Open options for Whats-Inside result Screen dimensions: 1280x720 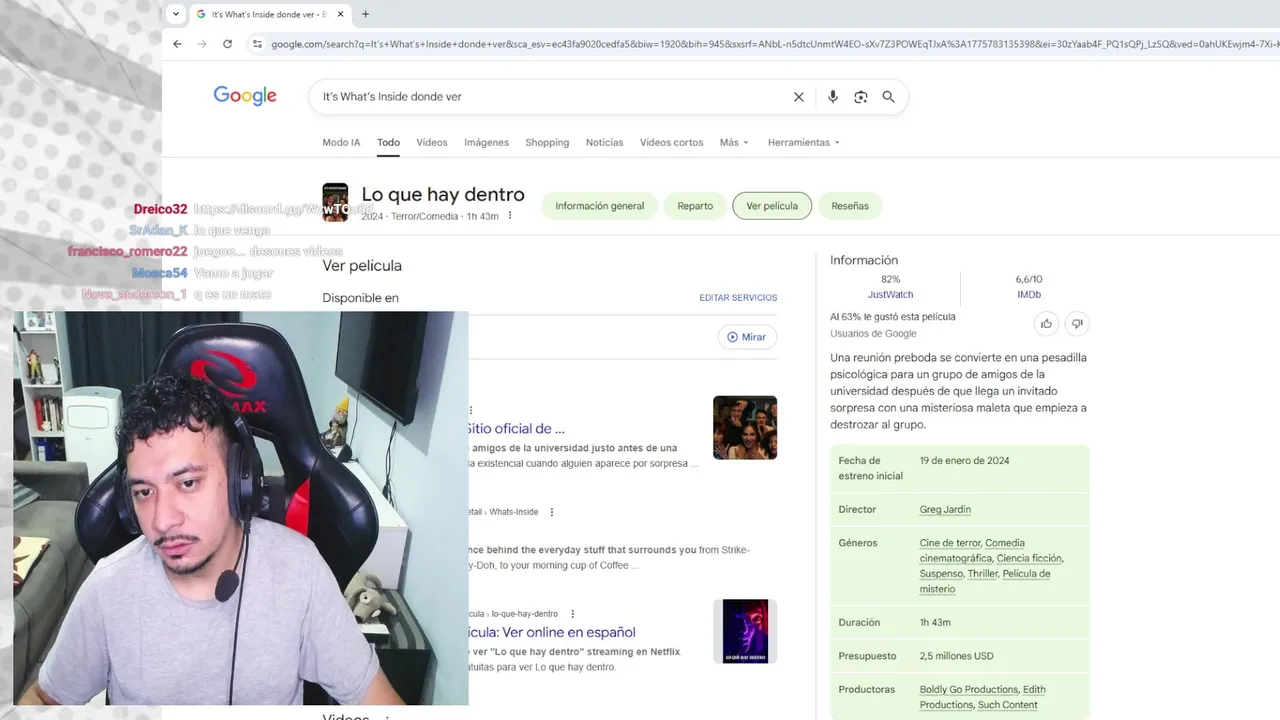pos(551,512)
